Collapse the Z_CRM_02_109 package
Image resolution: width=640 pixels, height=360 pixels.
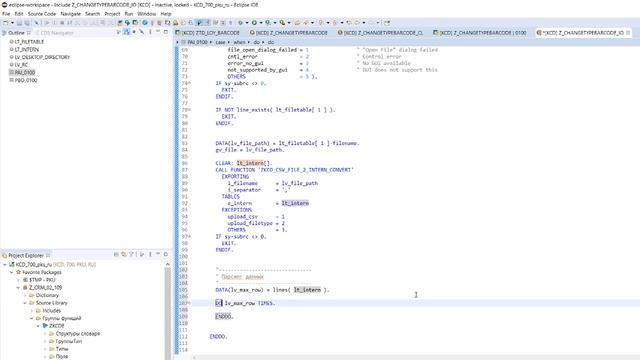[18, 288]
